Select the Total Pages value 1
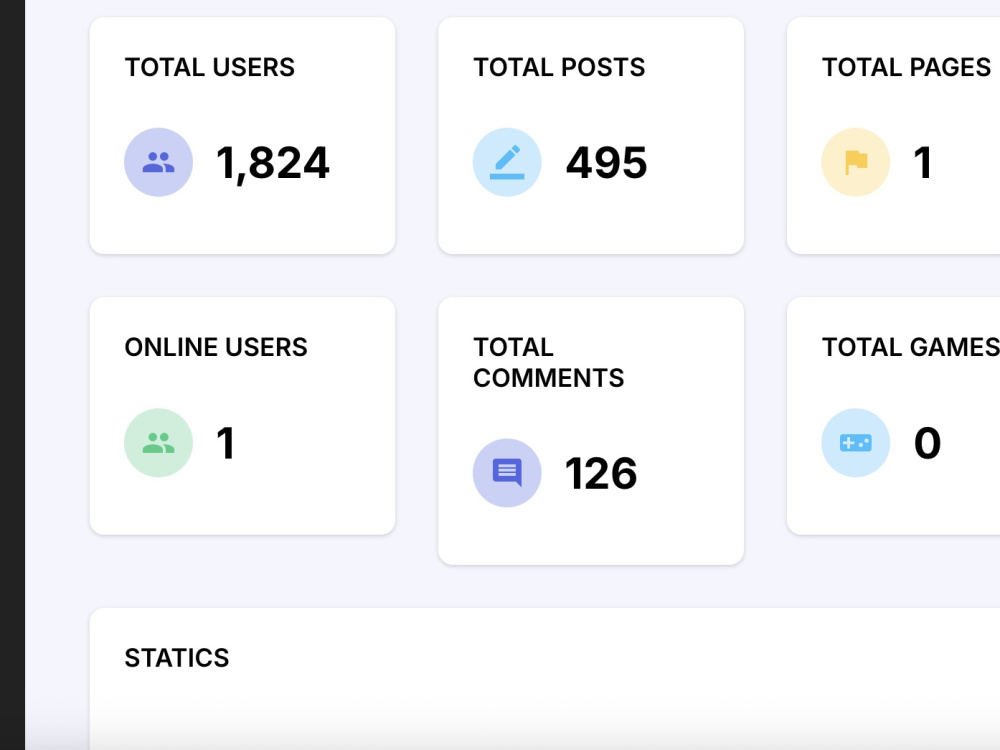This screenshot has width=1000, height=750. click(923, 163)
